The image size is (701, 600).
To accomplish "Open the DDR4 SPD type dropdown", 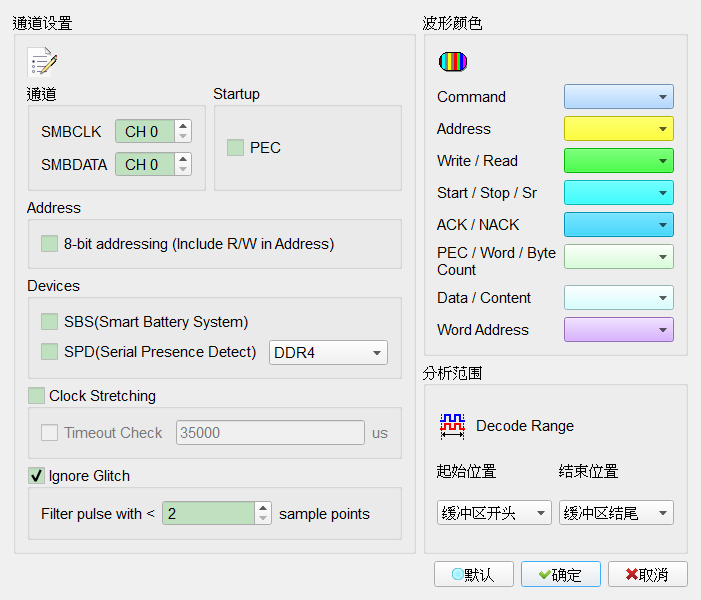I will (x=328, y=353).
